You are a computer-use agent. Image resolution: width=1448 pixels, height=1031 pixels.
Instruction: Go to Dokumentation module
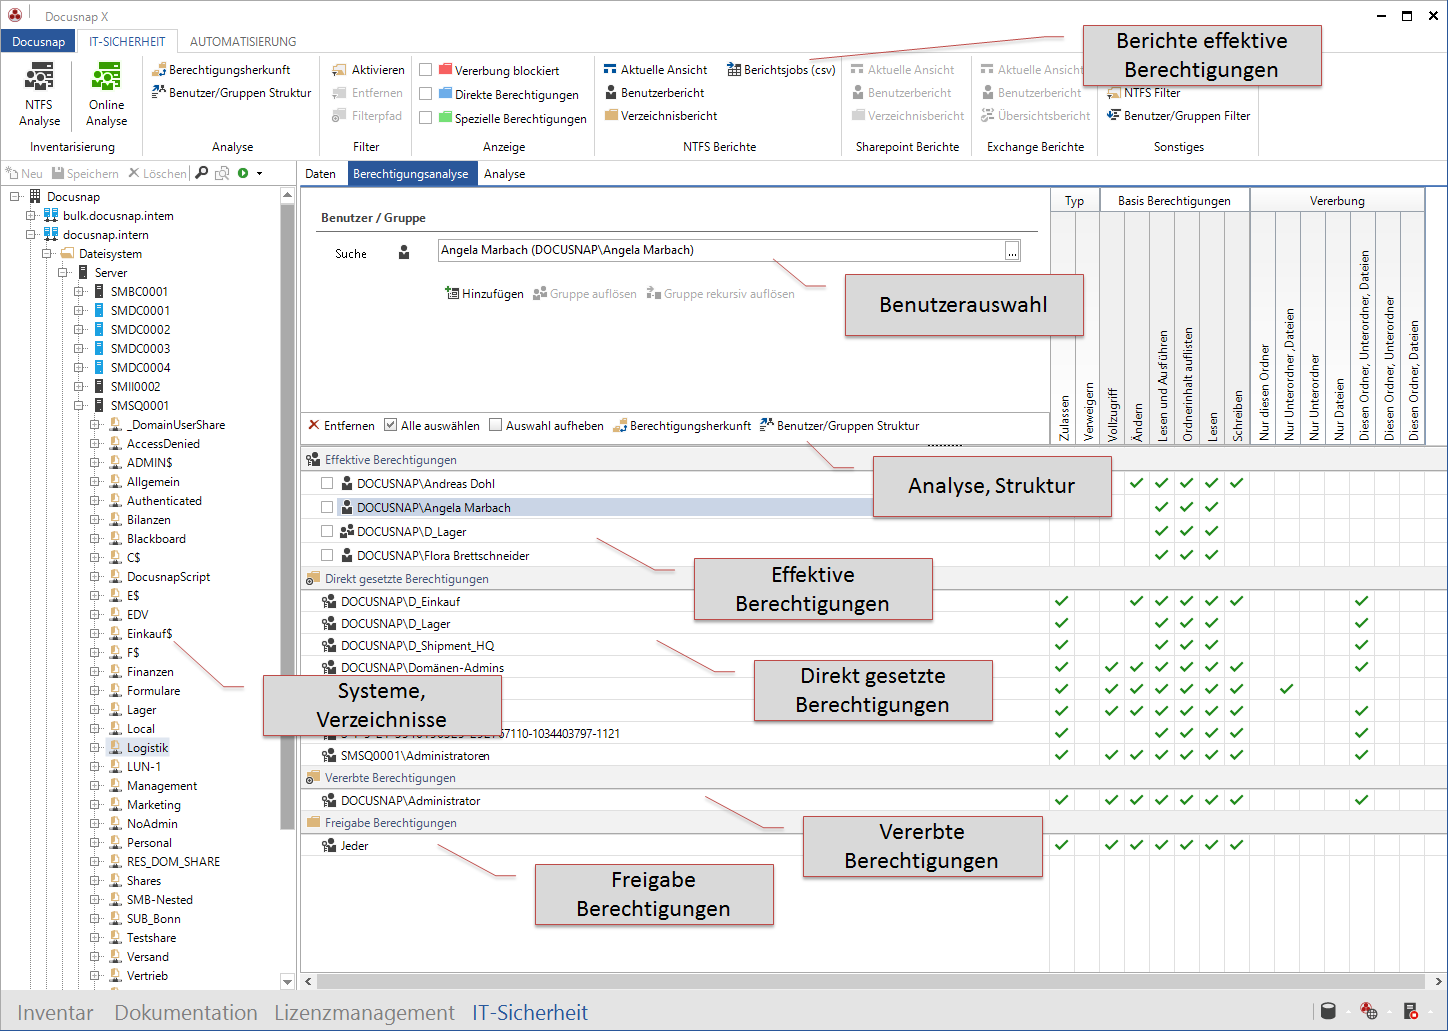[x=186, y=1012]
